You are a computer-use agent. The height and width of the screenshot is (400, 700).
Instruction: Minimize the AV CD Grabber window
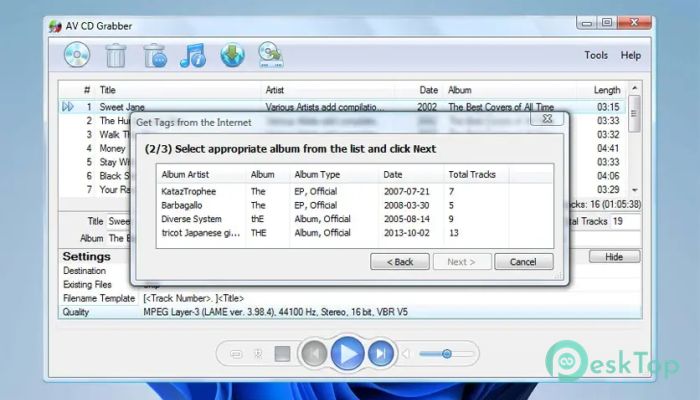pyautogui.click(x=587, y=22)
